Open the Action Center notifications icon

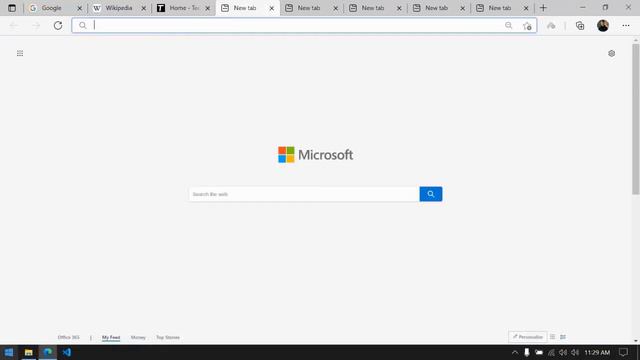[623, 352]
